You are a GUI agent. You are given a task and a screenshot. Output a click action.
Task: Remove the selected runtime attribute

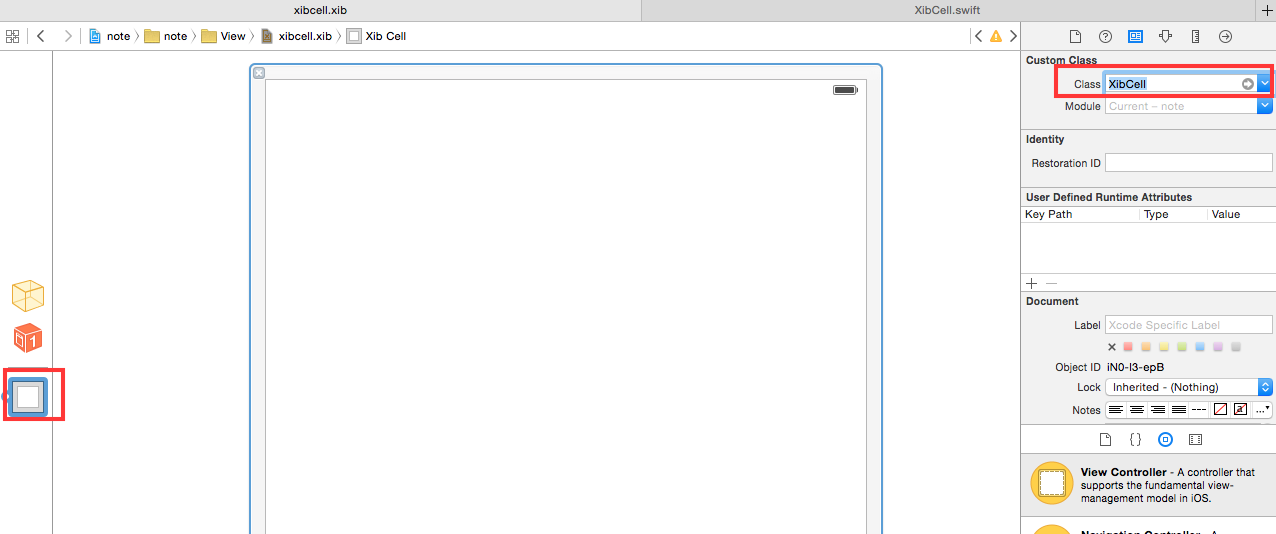(x=1051, y=284)
